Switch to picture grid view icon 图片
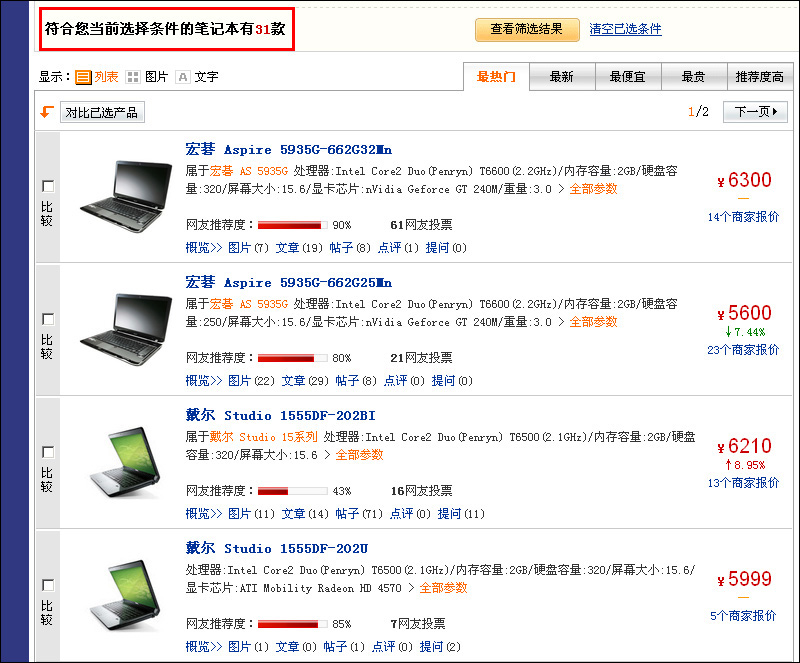Viewport: 800px width, 663px height. coord(133,77)
